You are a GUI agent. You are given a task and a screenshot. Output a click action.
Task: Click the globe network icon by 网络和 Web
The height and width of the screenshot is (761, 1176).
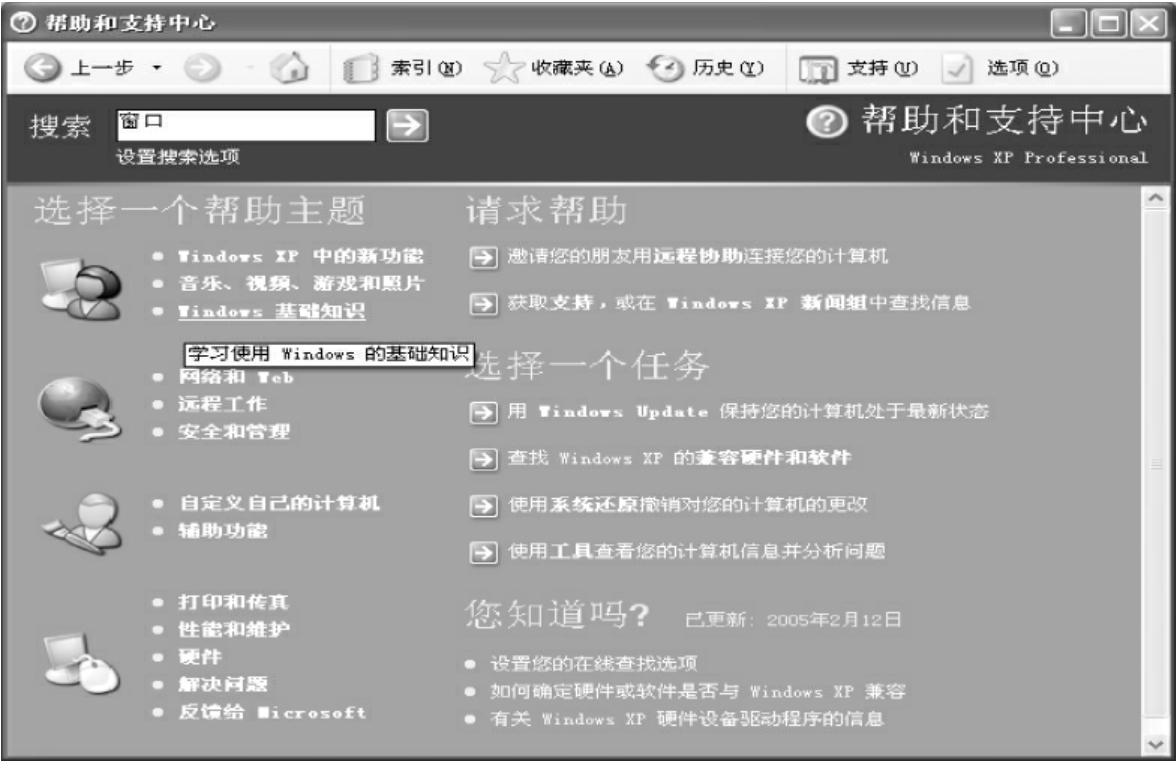(79, 409)
